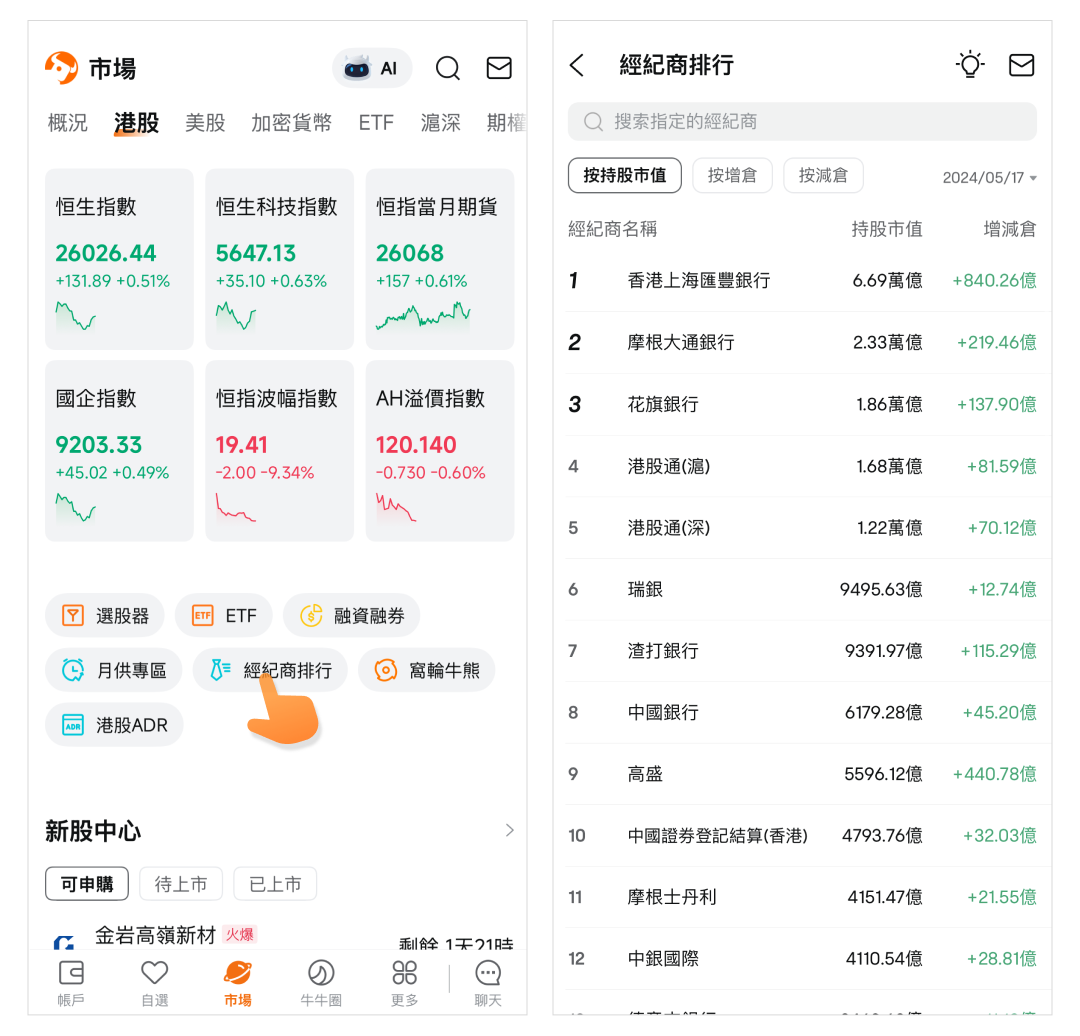Viewport: 1080px width, 1036px height.
Task: Switch sorting to 按增倉
Action: pos(733,176)
